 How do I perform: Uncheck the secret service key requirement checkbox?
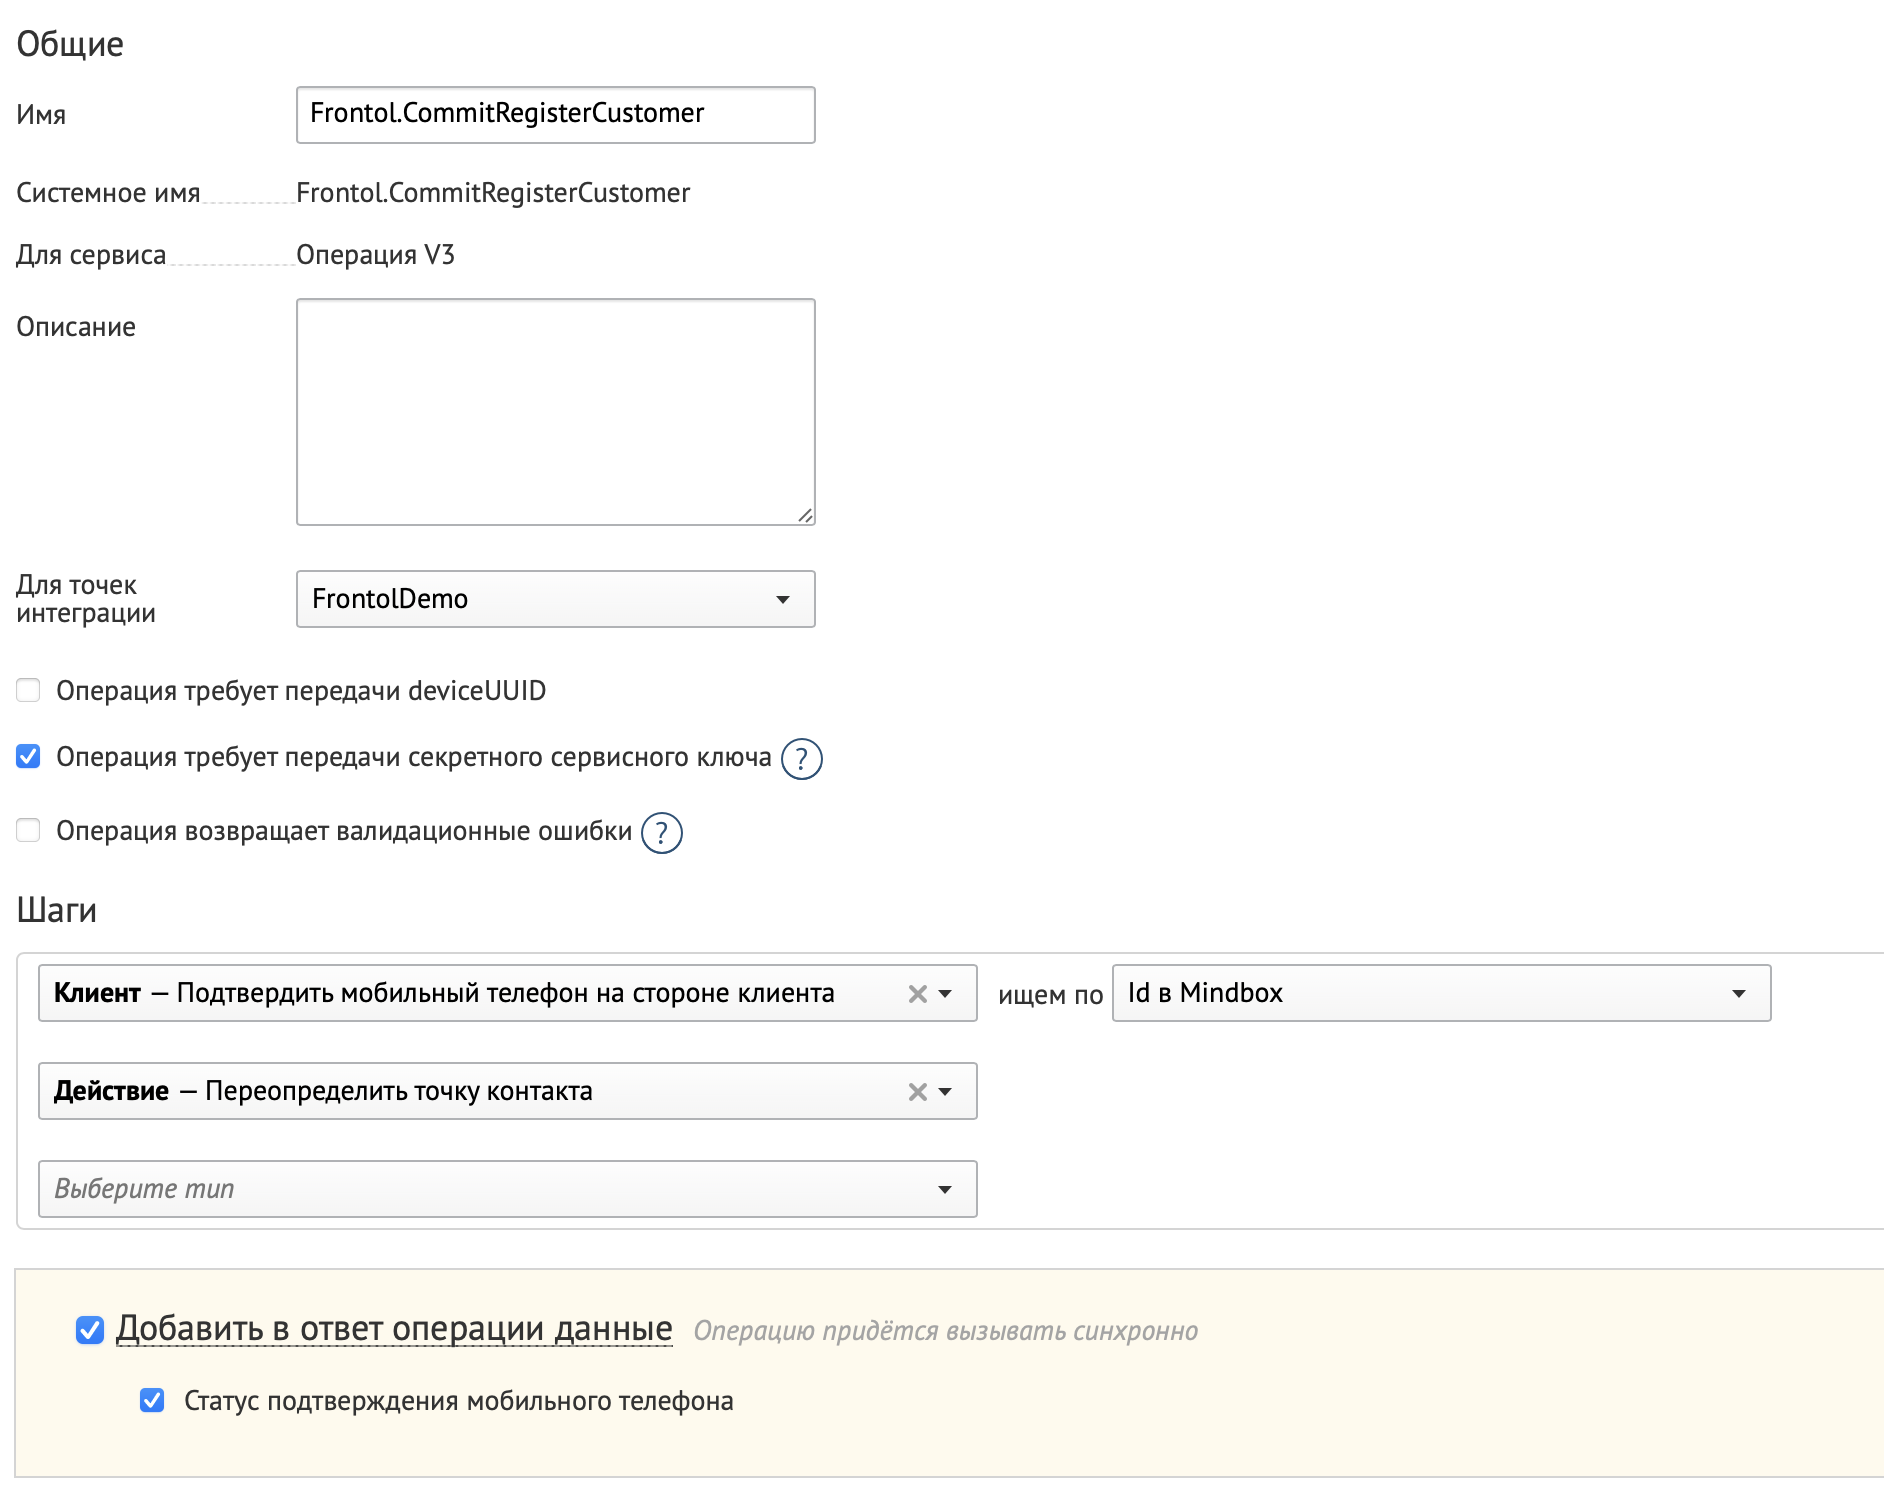click(x=28, y=756)
